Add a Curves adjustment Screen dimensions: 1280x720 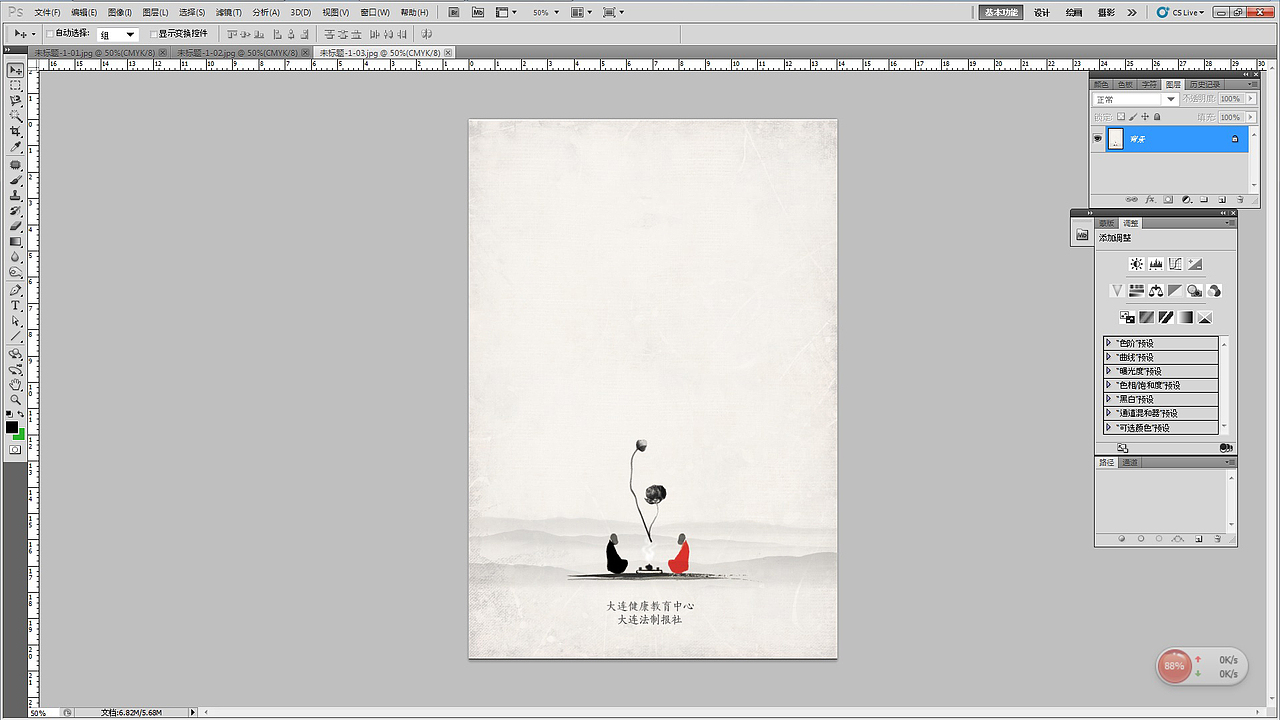click(1175, 264)
